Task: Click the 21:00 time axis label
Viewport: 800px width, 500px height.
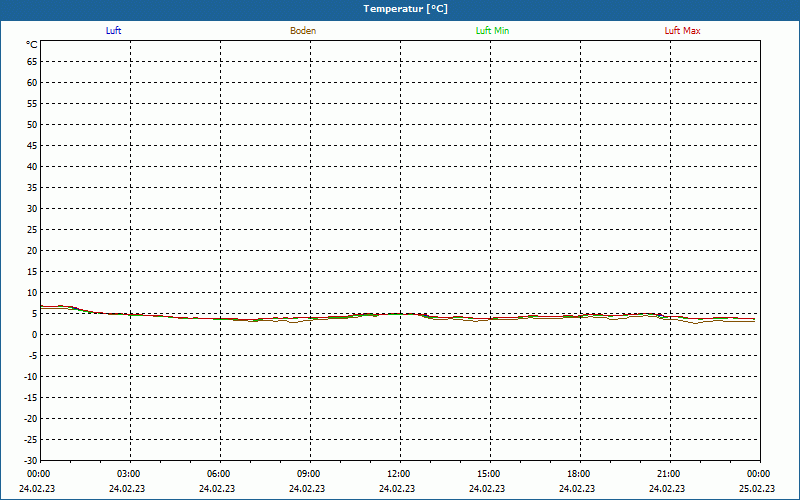Action: click(669, 474)
